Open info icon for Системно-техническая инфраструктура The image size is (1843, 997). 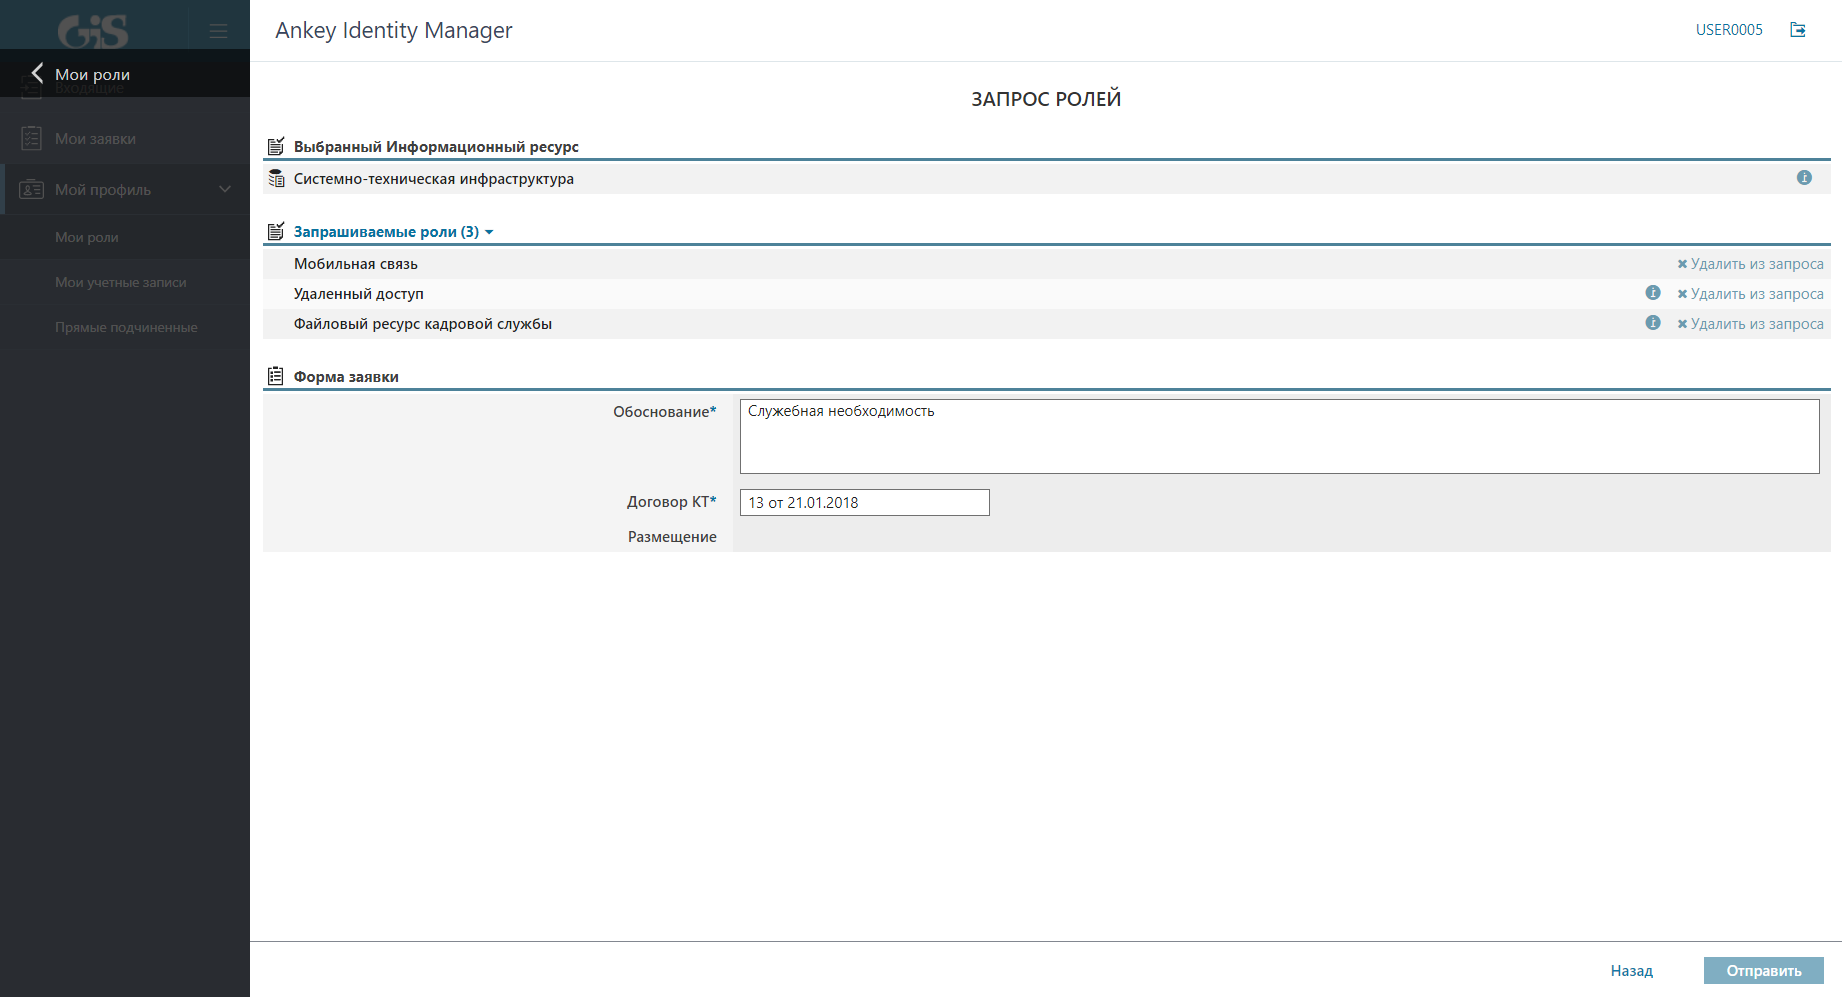click(1804, 178)
